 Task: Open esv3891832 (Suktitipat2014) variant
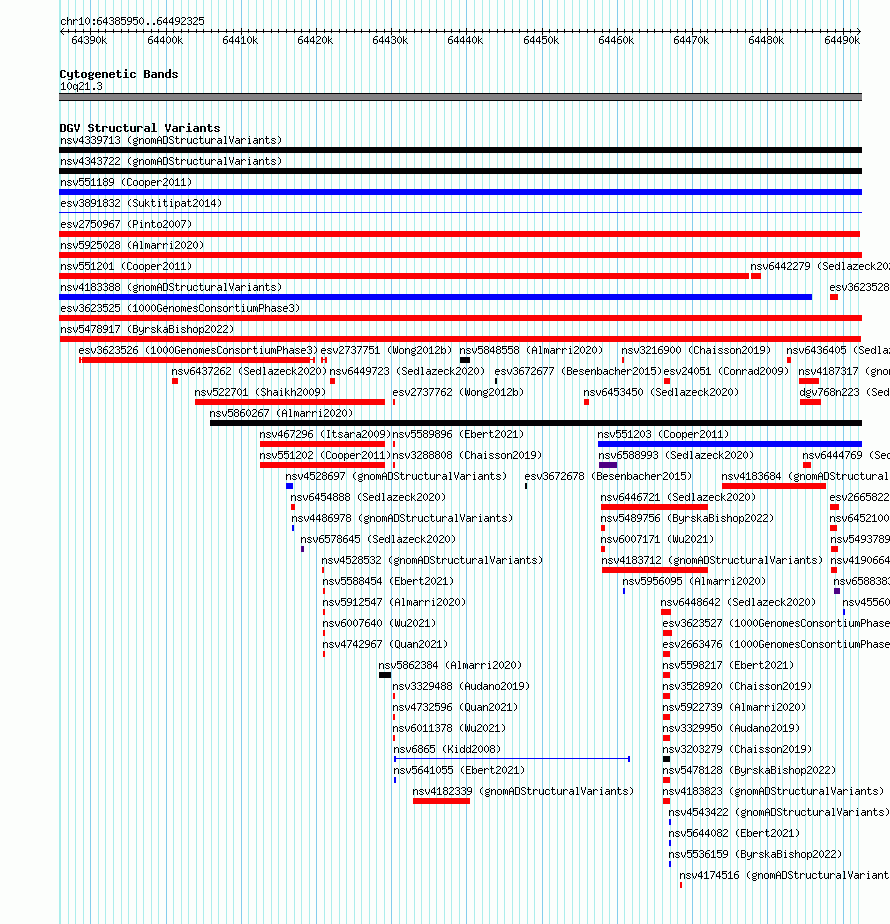141,203
